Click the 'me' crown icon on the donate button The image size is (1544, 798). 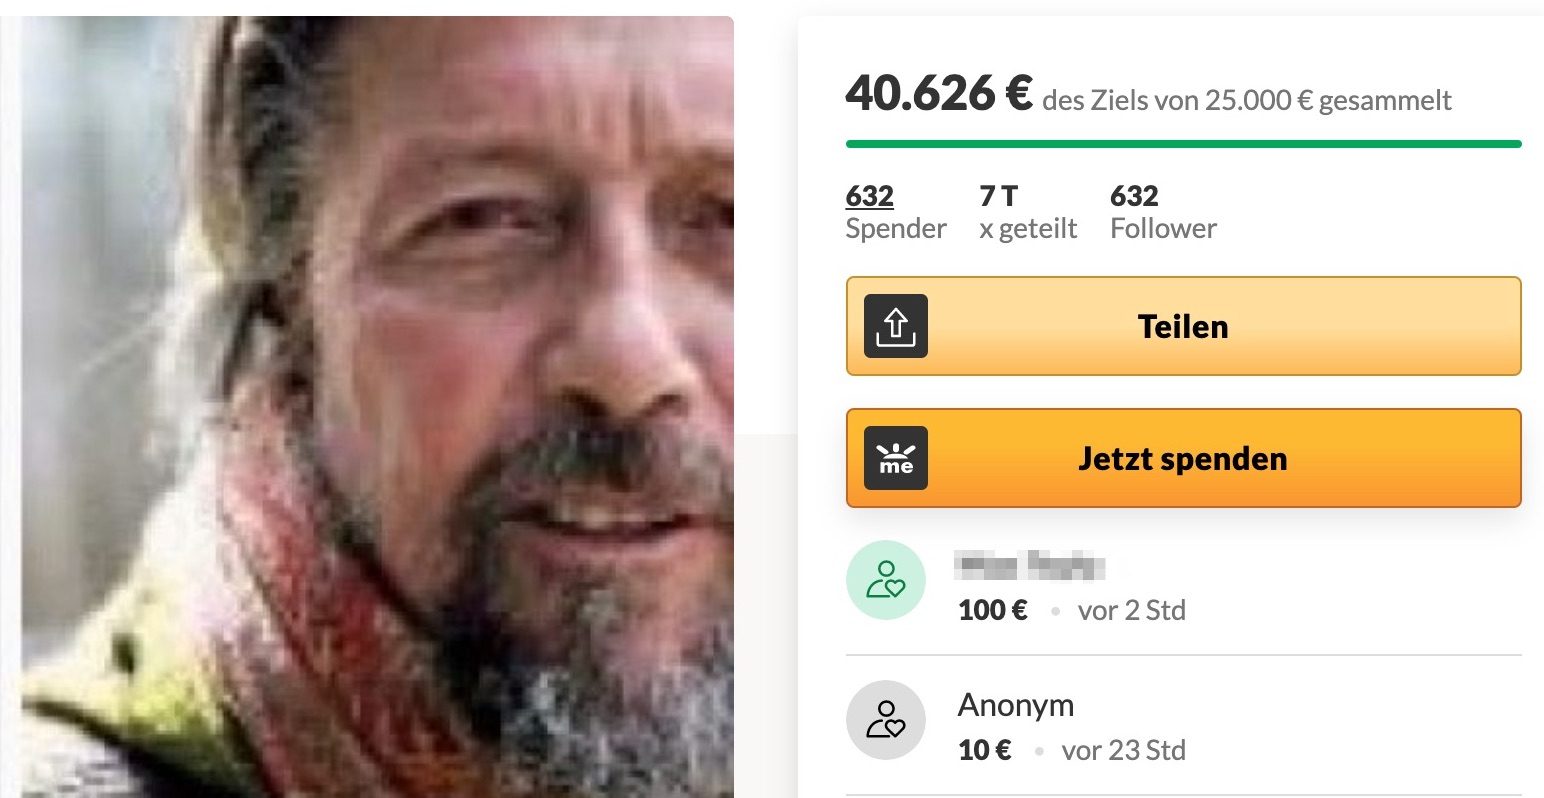tap(896, 458)
